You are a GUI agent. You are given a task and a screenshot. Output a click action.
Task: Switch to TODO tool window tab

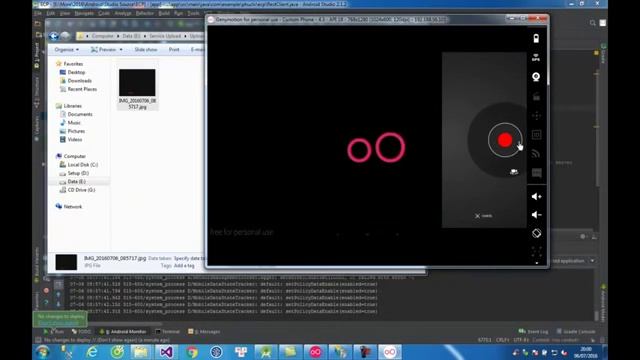[x=81, y=332]
